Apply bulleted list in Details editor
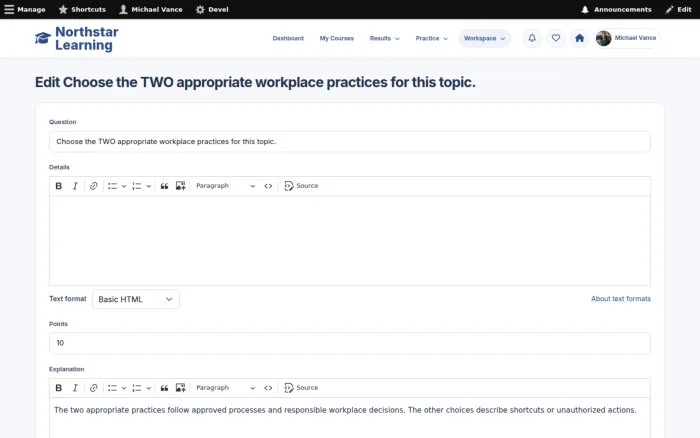This screenshot has width=700, height=438. click(112, 186)
